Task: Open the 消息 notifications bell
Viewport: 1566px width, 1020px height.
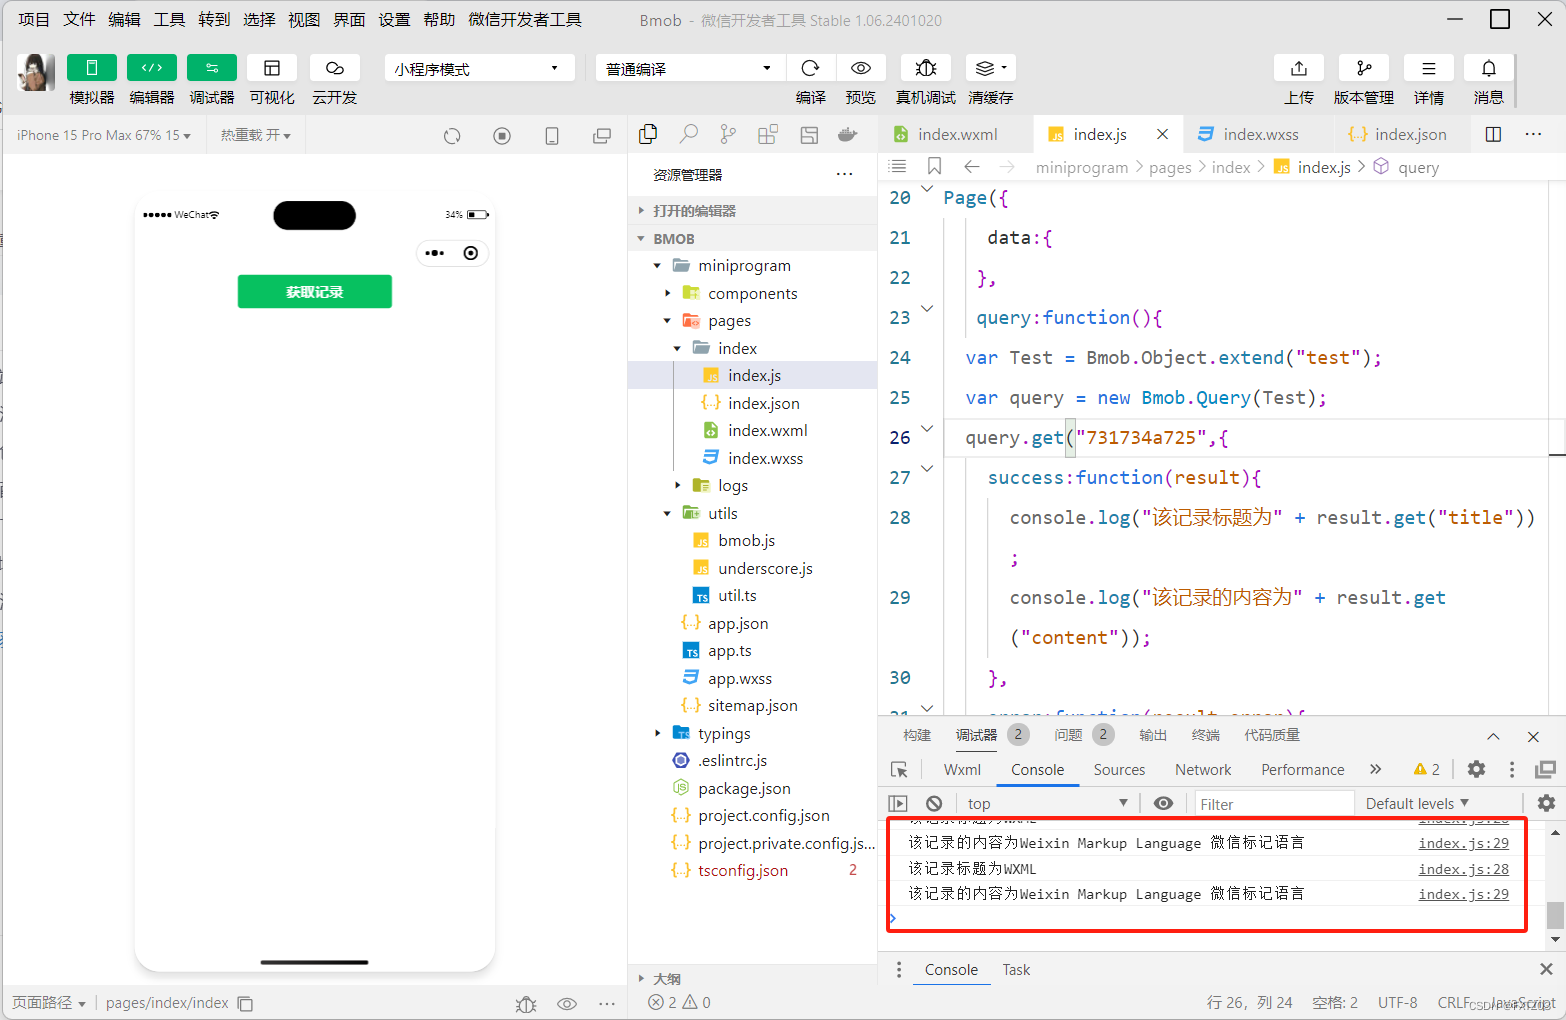Action: pyautogui.click(x=1489, y=68)
